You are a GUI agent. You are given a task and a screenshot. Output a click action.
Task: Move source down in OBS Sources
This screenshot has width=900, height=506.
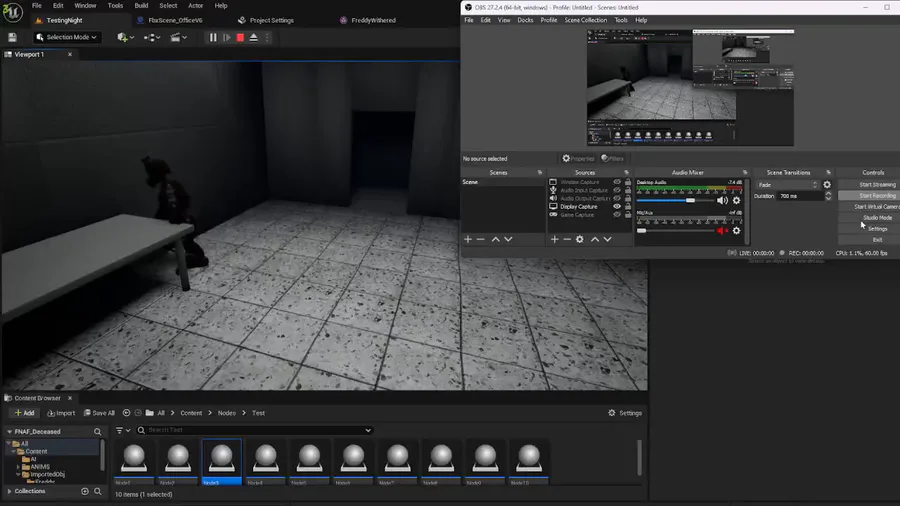607,239
